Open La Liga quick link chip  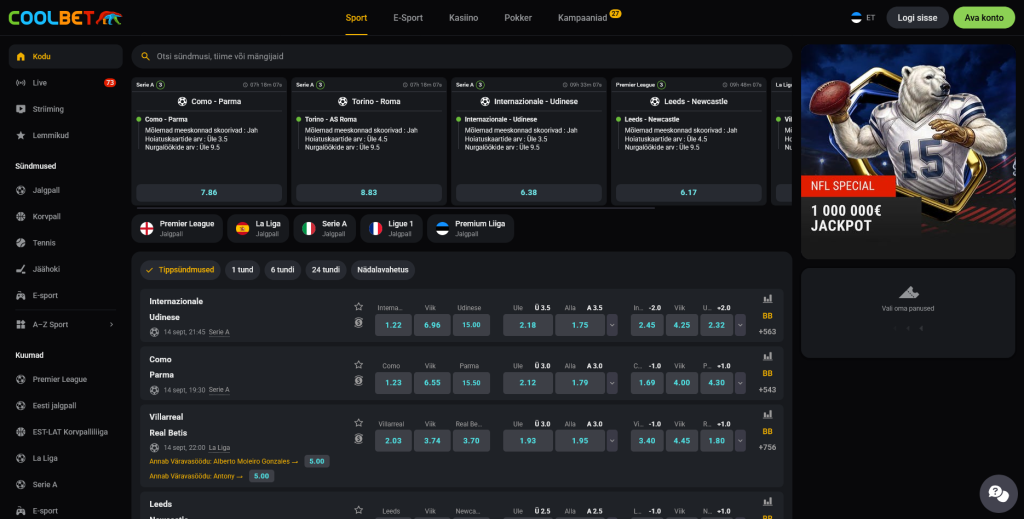(x=258, y=228)
